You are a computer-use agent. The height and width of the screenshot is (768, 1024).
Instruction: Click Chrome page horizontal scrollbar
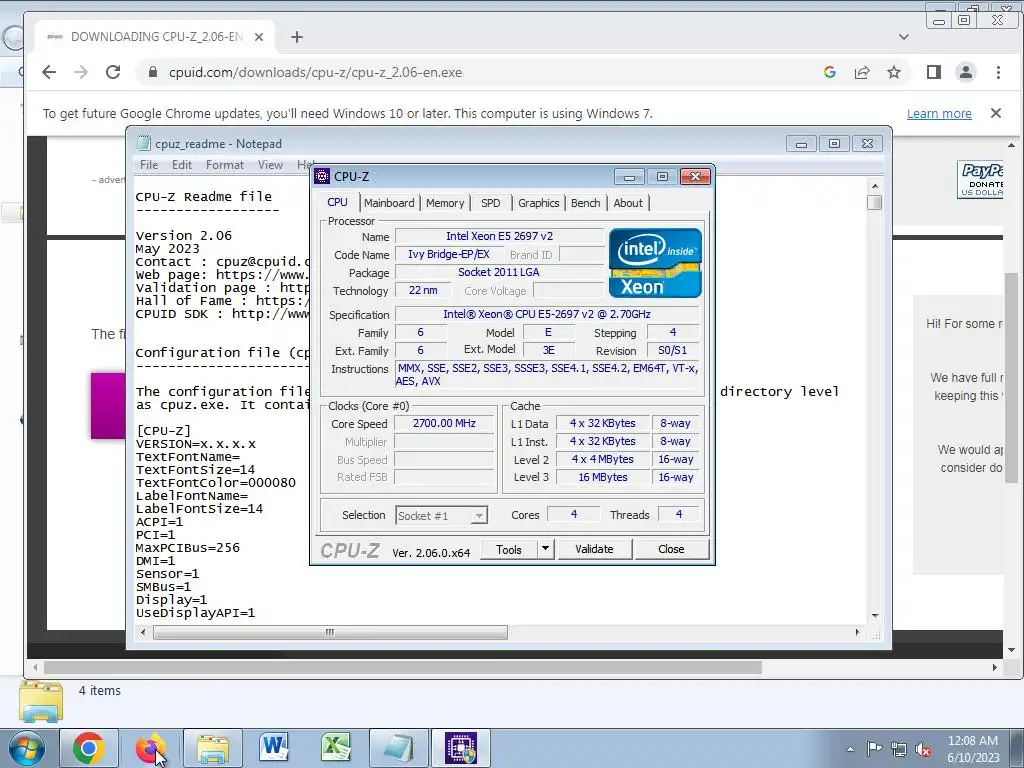point(403,667)
